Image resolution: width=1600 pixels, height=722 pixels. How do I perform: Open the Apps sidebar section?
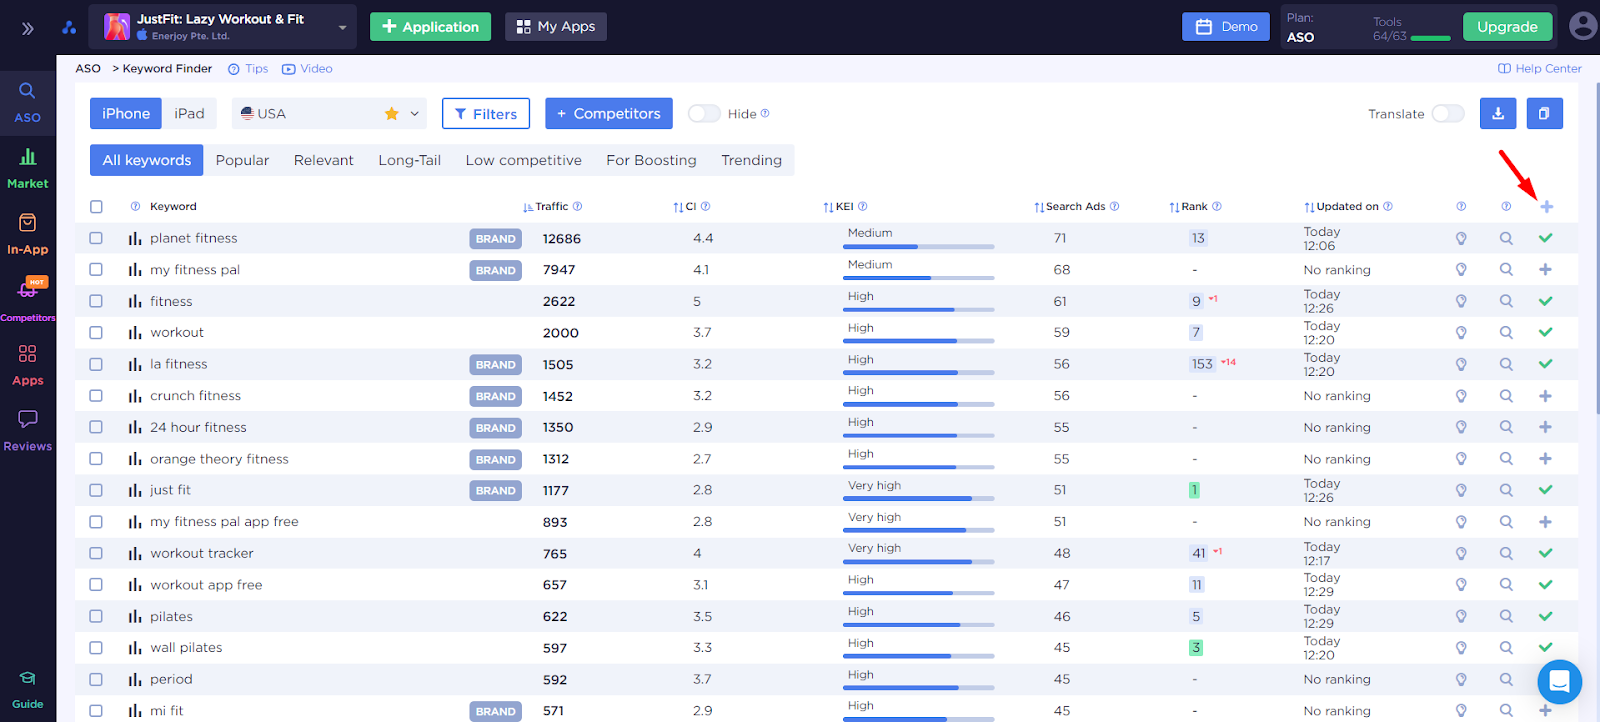tap(28, 365)
